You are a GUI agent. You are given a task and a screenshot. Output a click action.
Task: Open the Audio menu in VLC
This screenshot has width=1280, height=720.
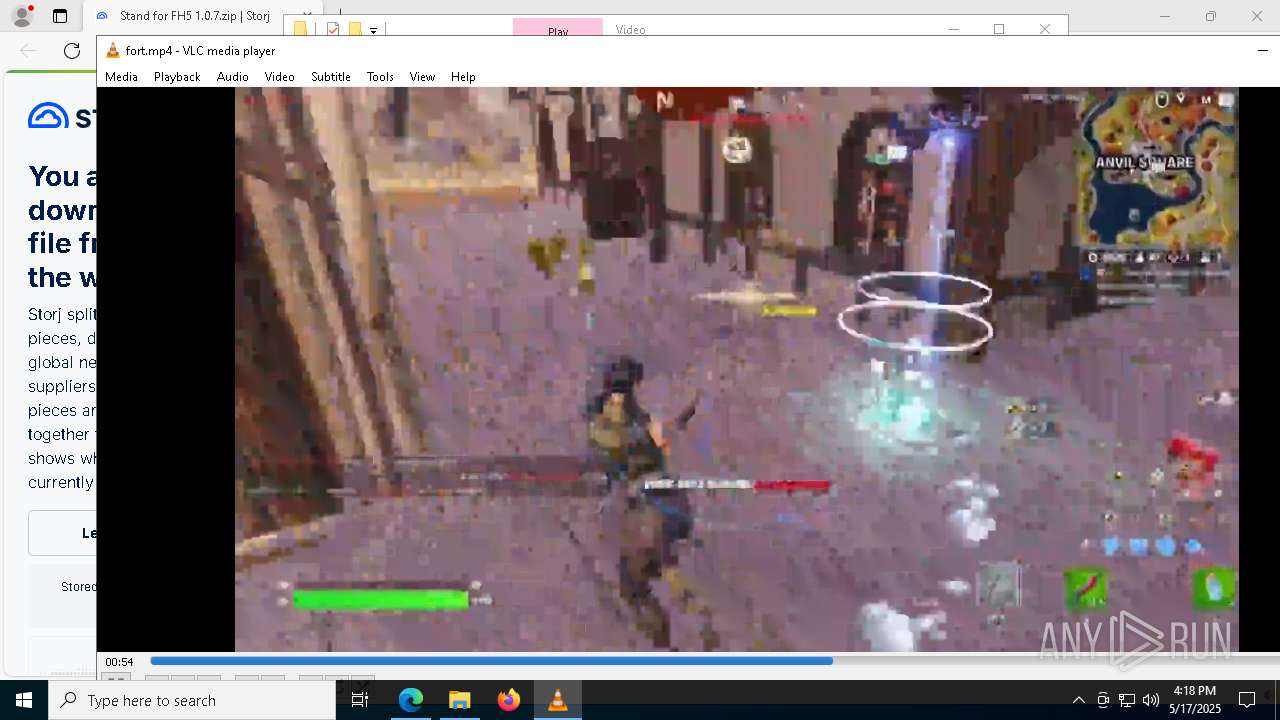click(232, 77)
